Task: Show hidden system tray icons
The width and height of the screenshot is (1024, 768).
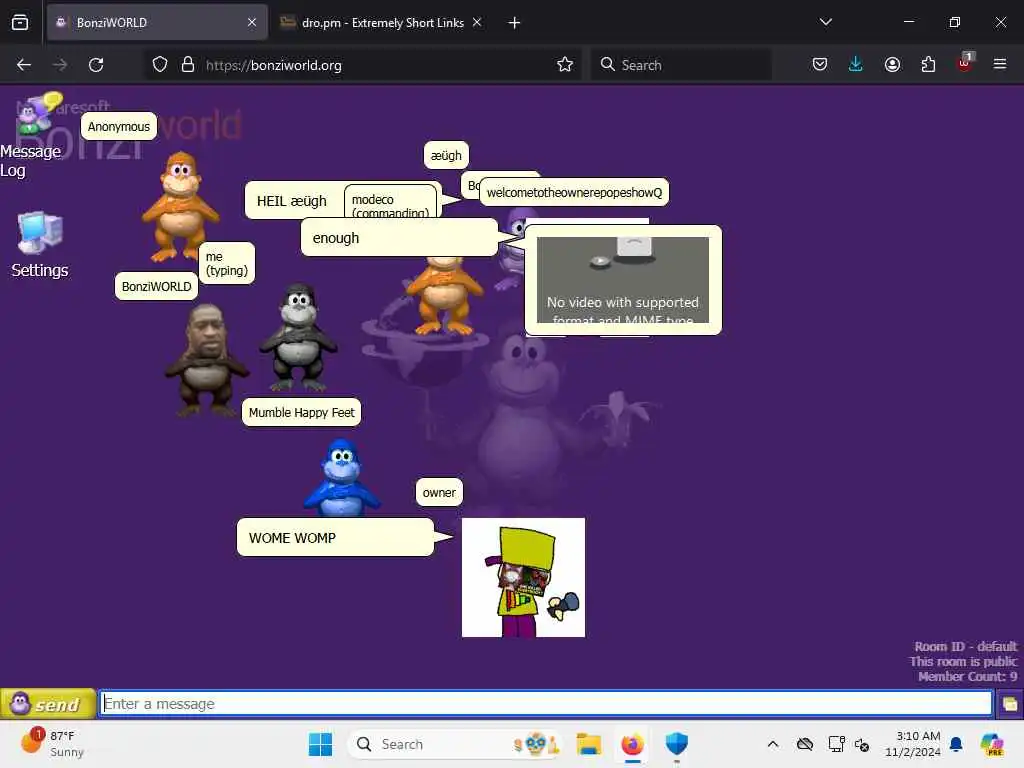Action: point(773,744)
